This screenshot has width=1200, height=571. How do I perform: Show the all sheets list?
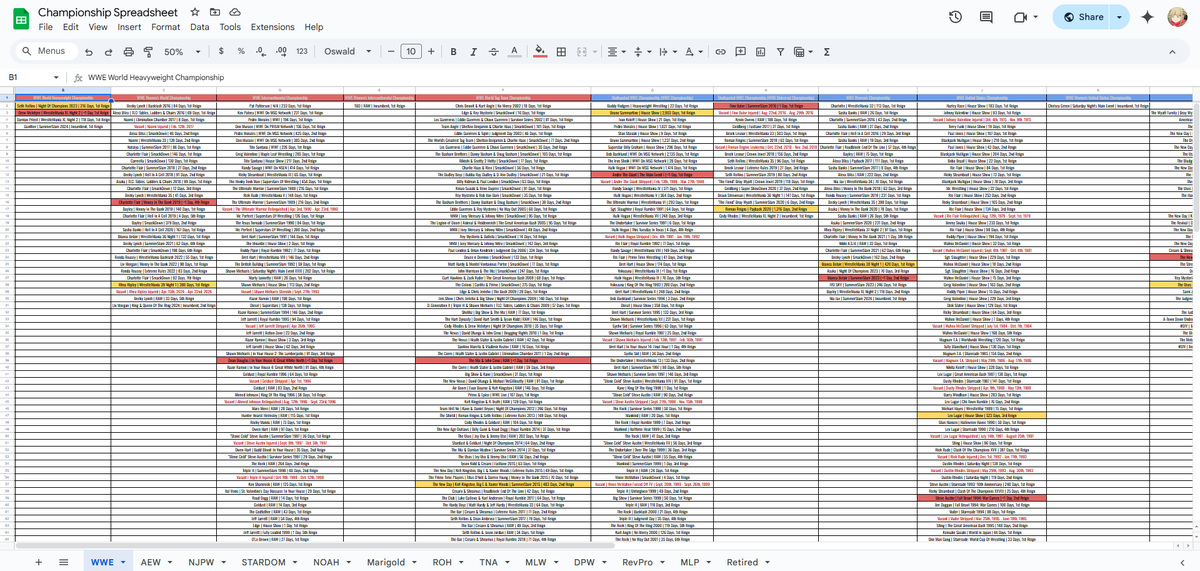coord(63,562)
